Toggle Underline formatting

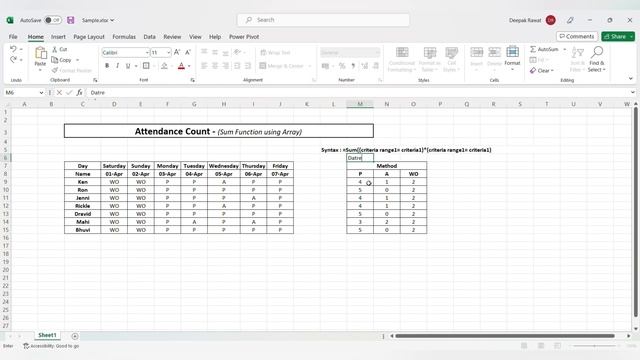(x=128, y=66)
